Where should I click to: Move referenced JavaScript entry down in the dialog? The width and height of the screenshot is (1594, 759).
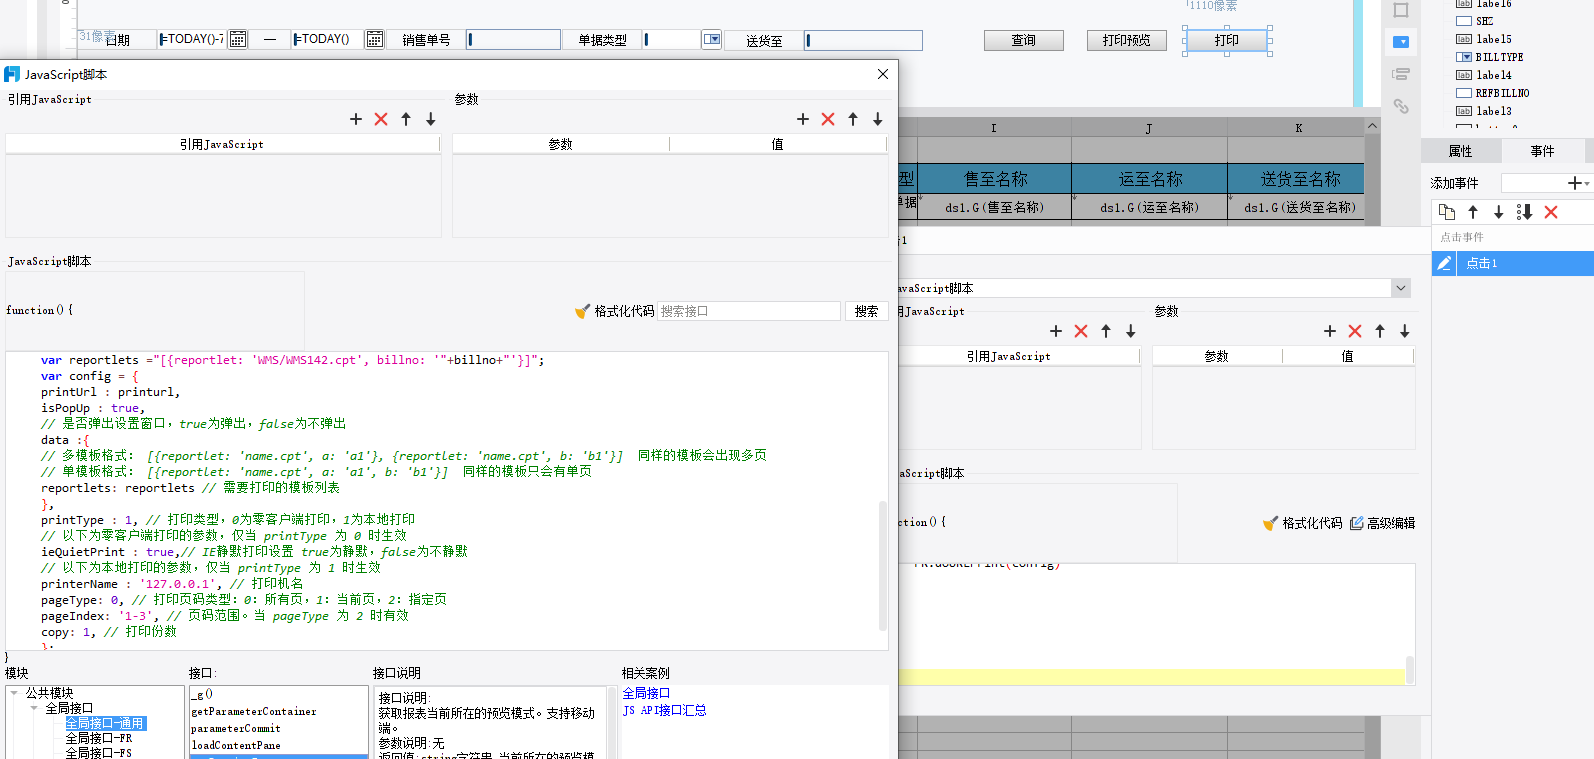[x=431, y=119]
